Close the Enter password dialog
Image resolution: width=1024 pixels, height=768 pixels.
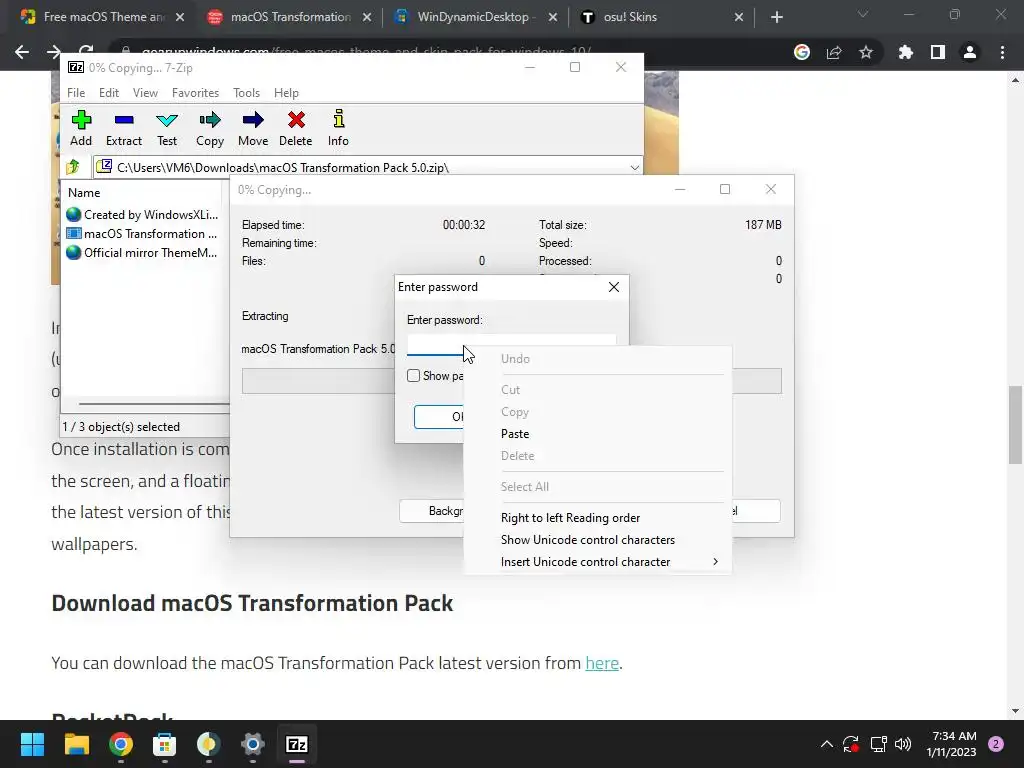pyautogui.click(x=614, y=287)
